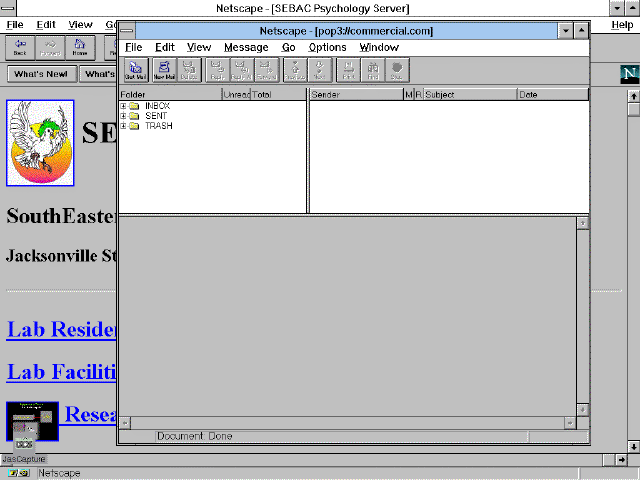
Task: Sort by the Folder column header
Action: [171, 95]
